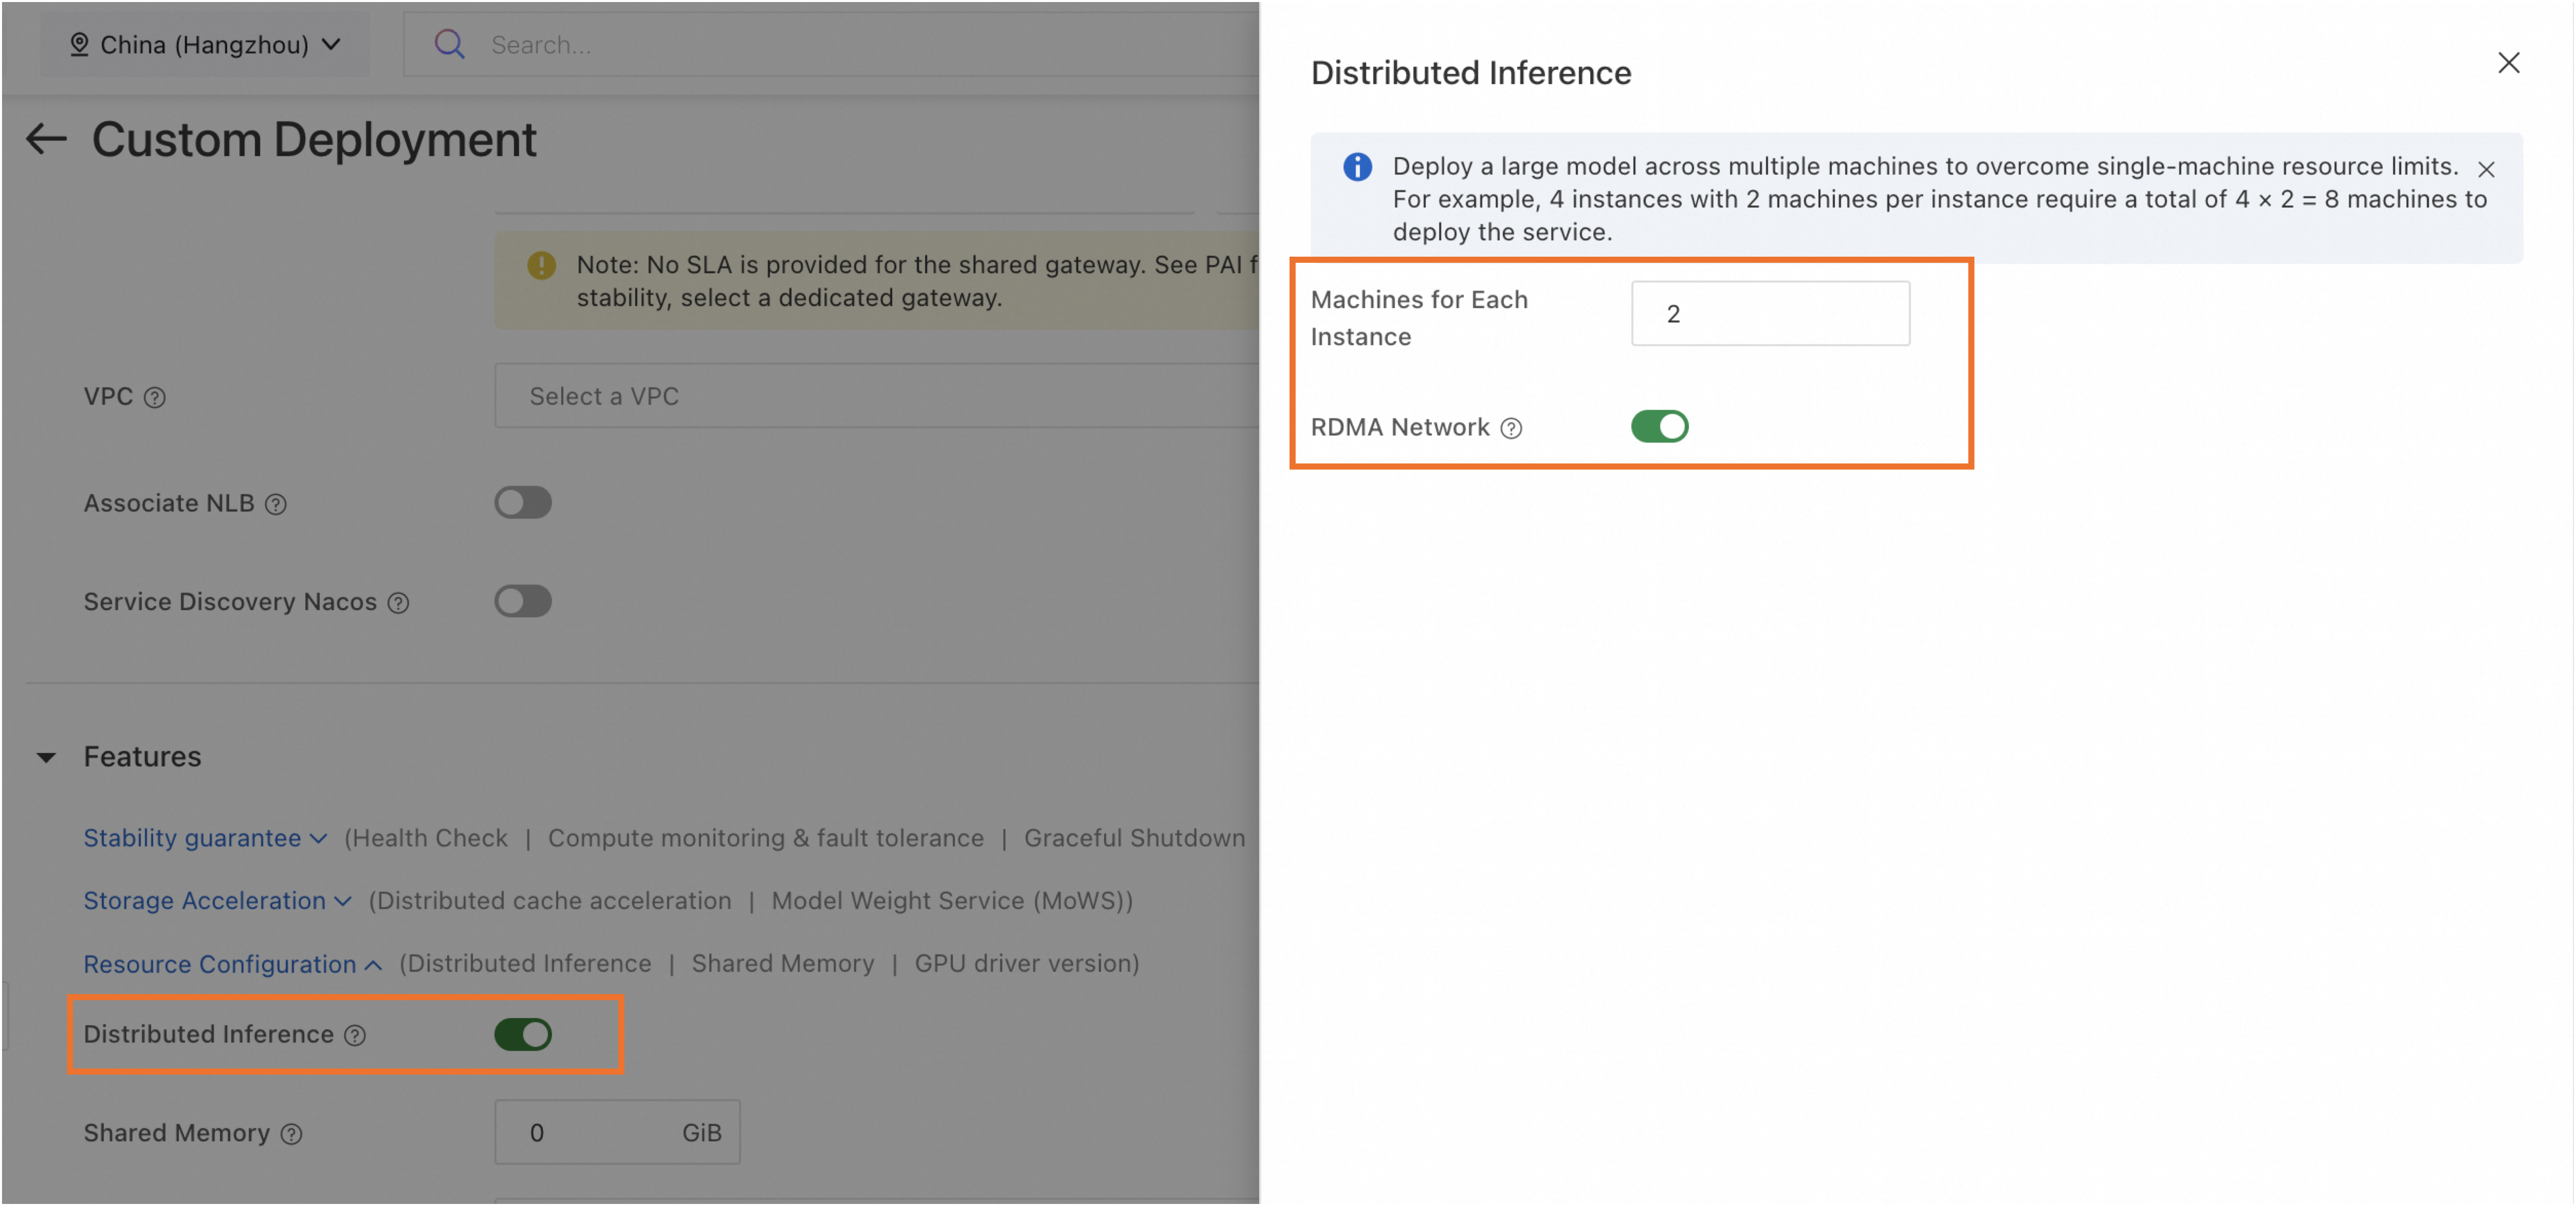Viewport: 2576px width, 1206px height.
Task: Click the help icon next to RDMA Network
Action: [x=1511, y=428]
